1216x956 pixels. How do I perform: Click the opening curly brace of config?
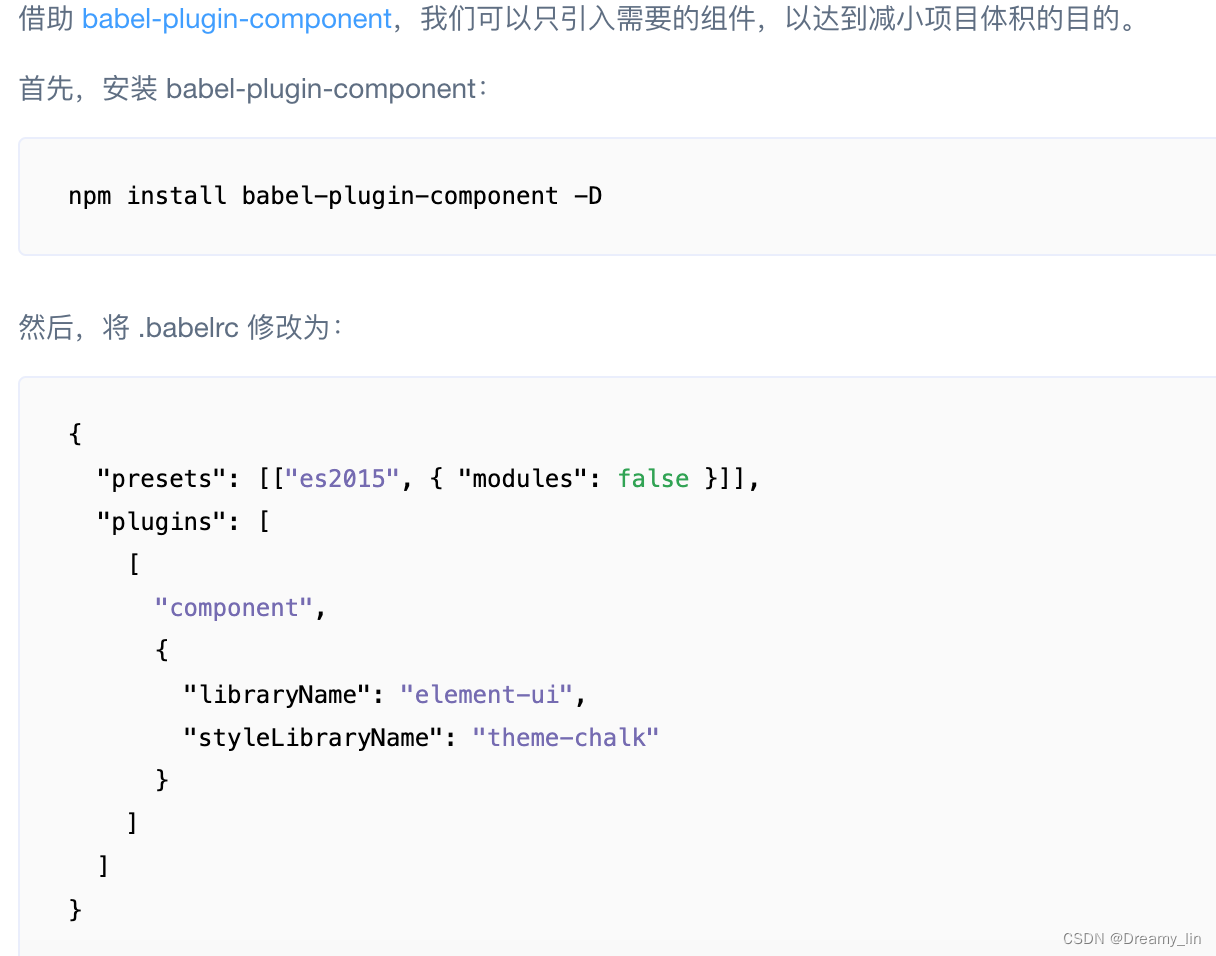[x=75, y=435]
